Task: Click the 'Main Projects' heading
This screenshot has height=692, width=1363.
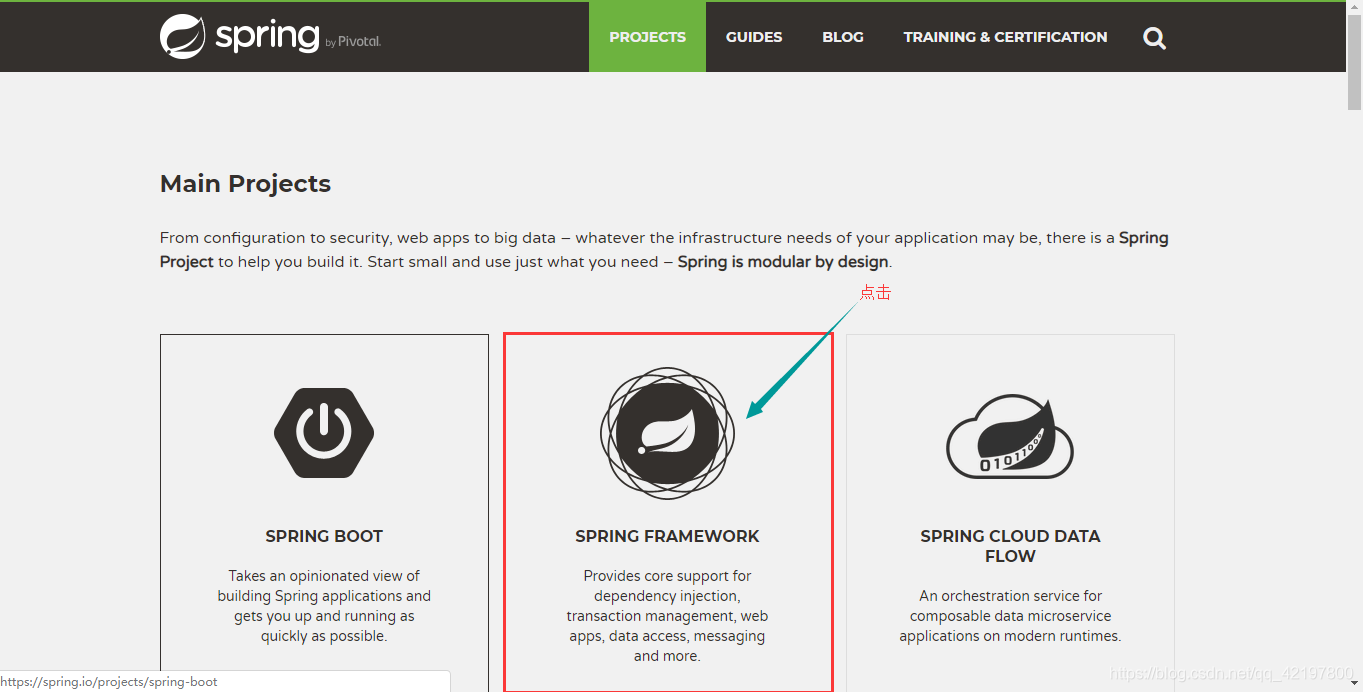Action: tap(245, 184)
